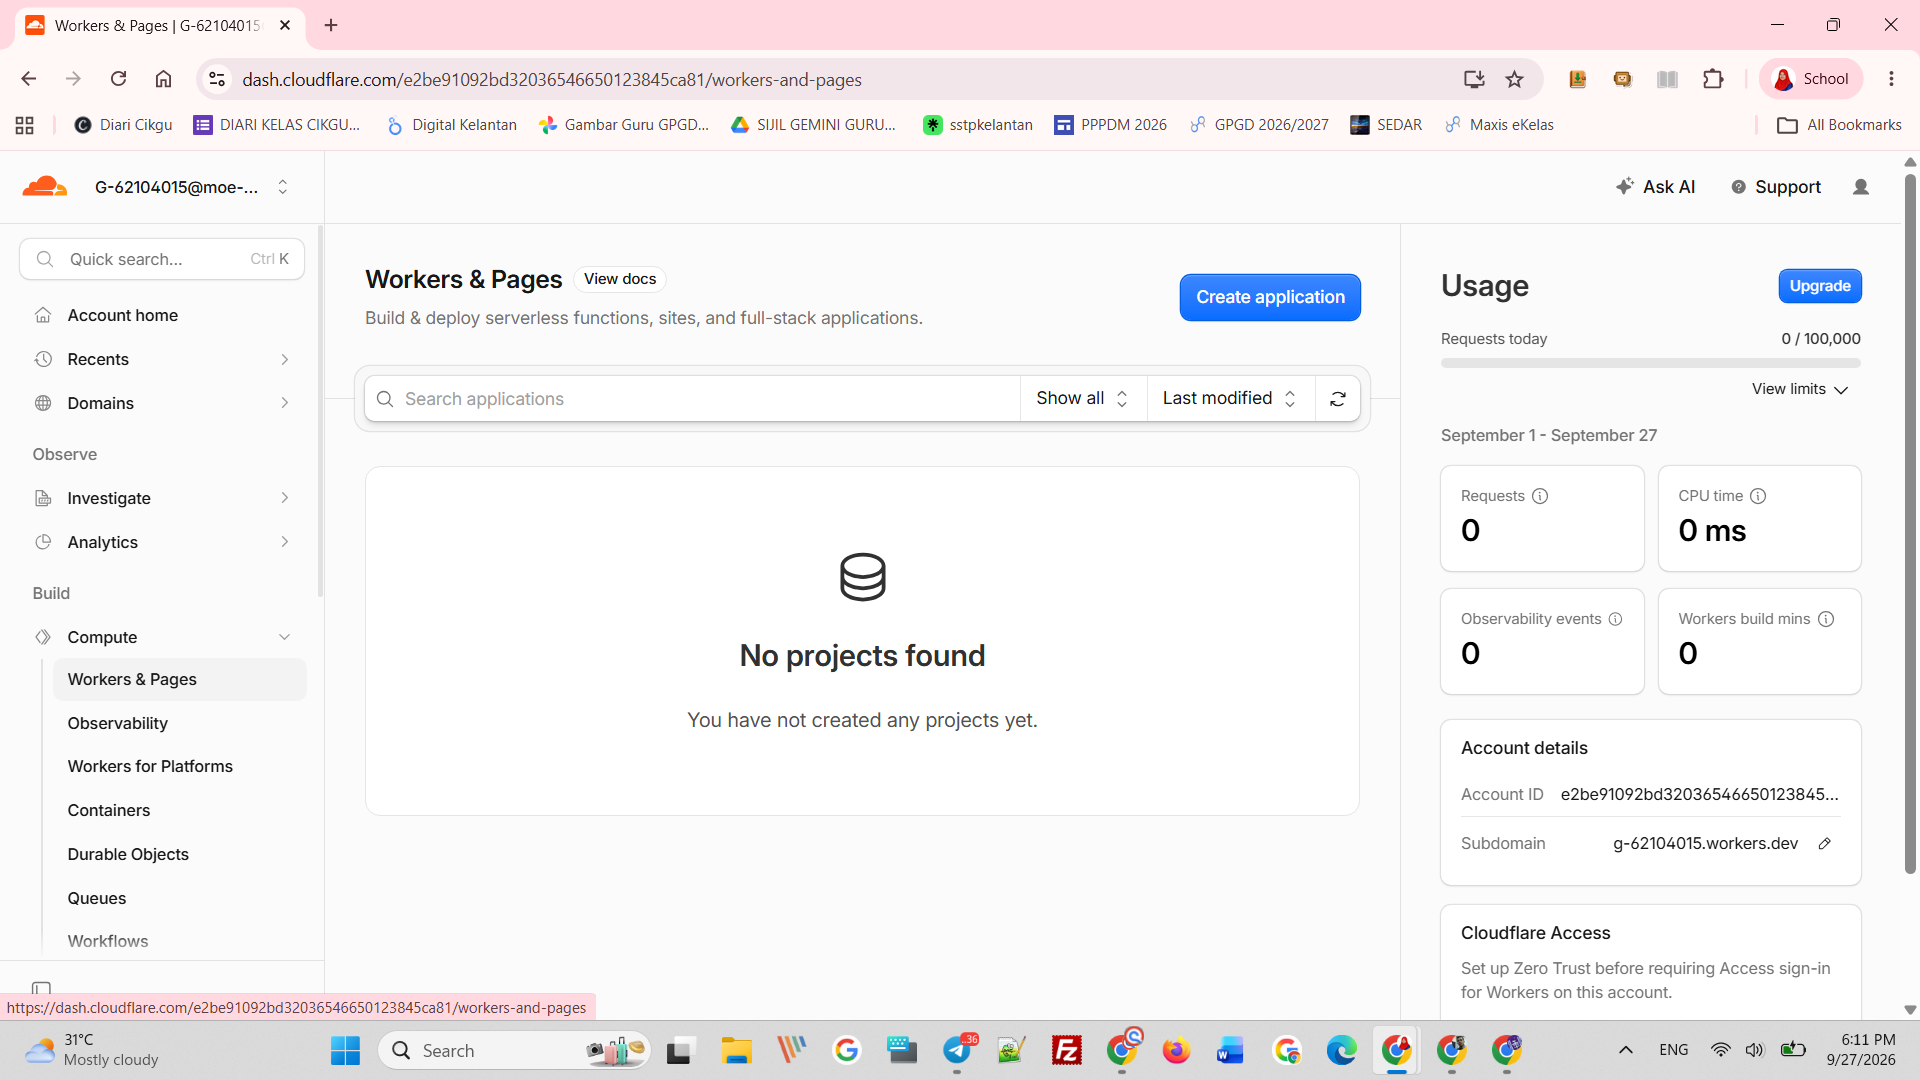Image resolution: width=1920 pixels, height=1080 pixels.
Task: Click the CPU time info icon
Action: pyautogui.click(x=1758, y=496)
